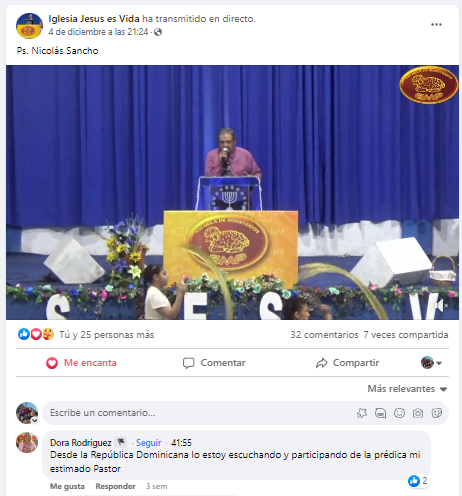Toggle the Me encanta reaction
Image resolution: width=462 pixels, height=496 pixels.
81,363
